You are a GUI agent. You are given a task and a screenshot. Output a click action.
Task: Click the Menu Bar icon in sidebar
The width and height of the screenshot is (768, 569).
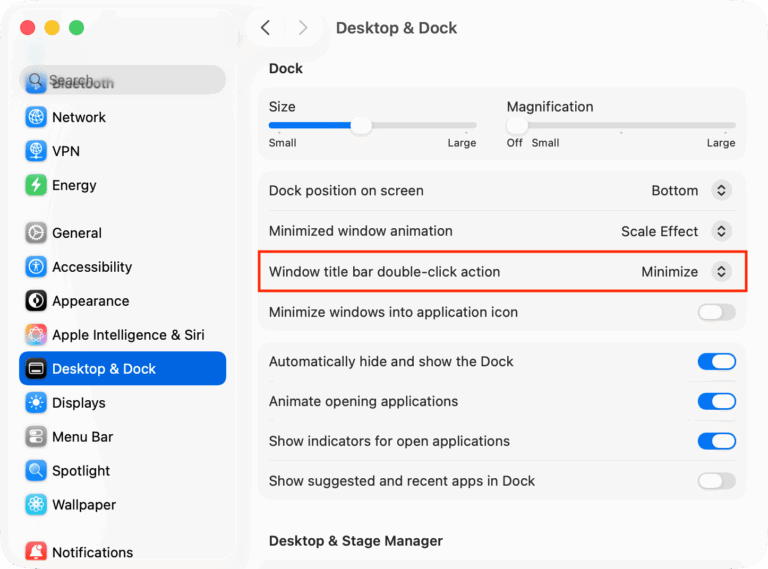pos(36,437)
